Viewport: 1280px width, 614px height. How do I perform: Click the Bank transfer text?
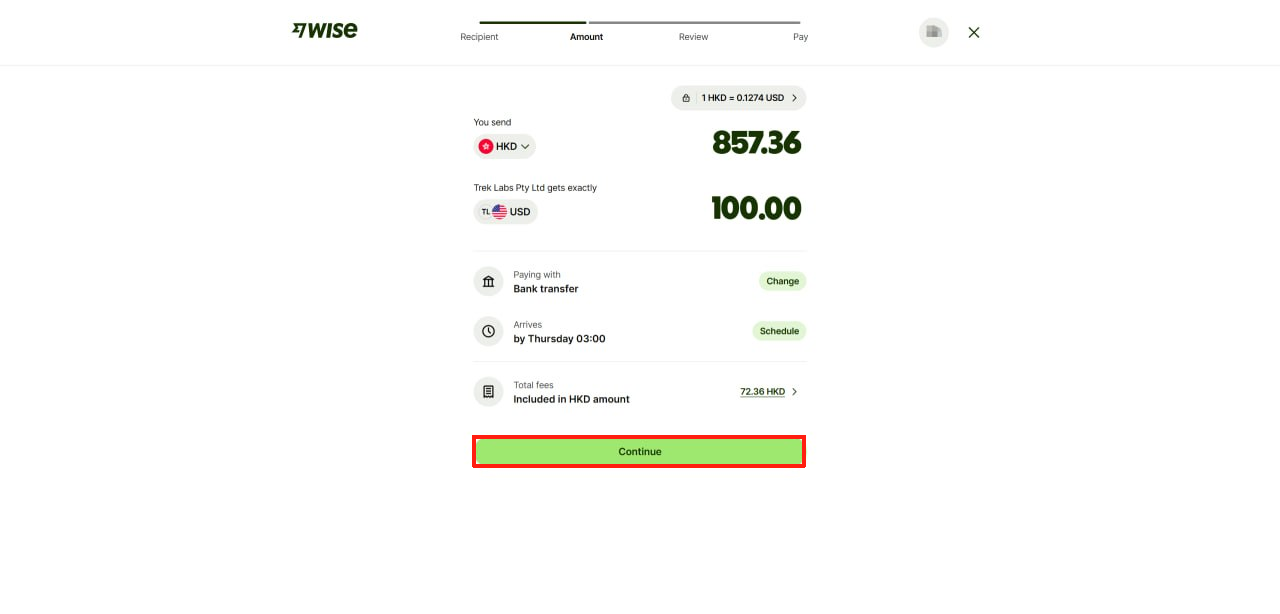tap(546, 289)
